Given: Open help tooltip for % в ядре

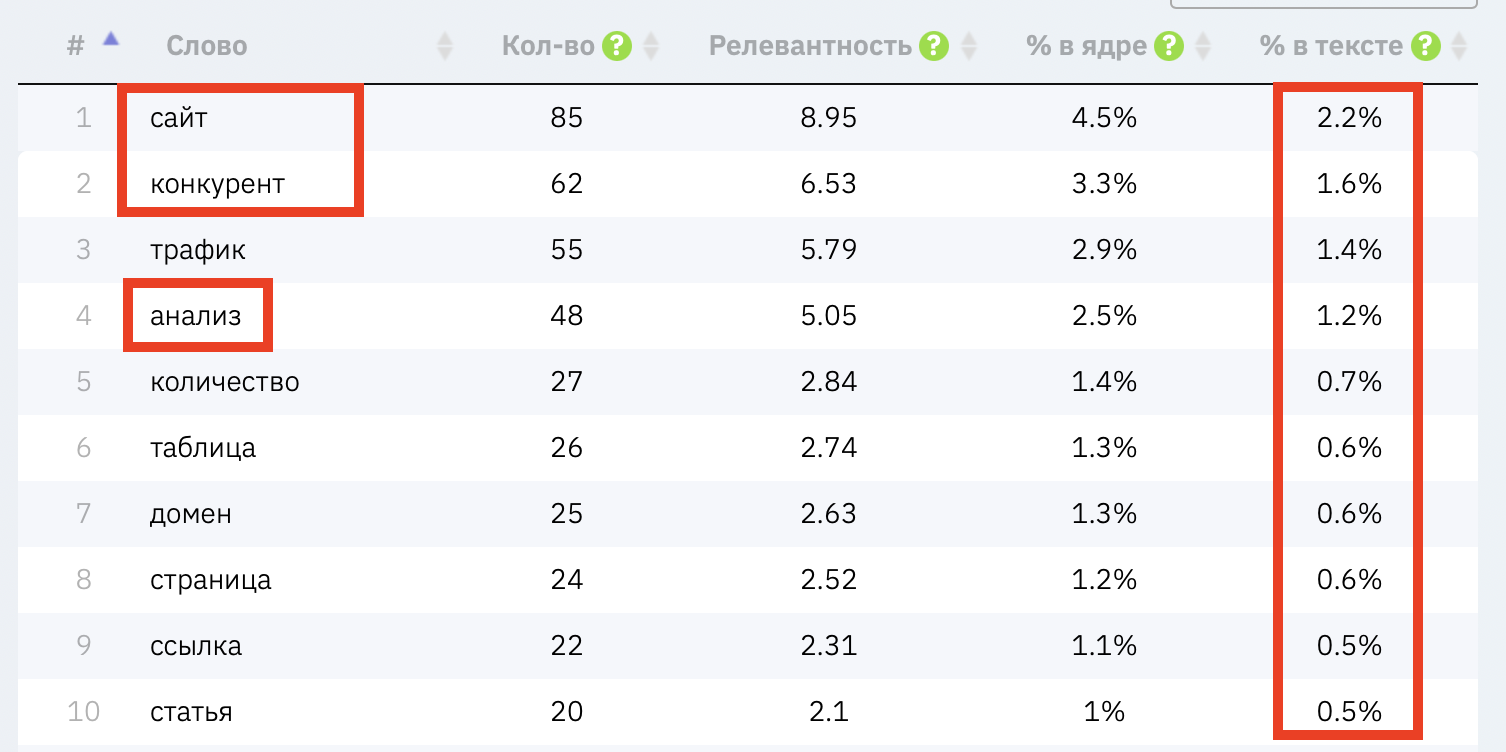Looking at the screenshot, I should pos(1169,46).
